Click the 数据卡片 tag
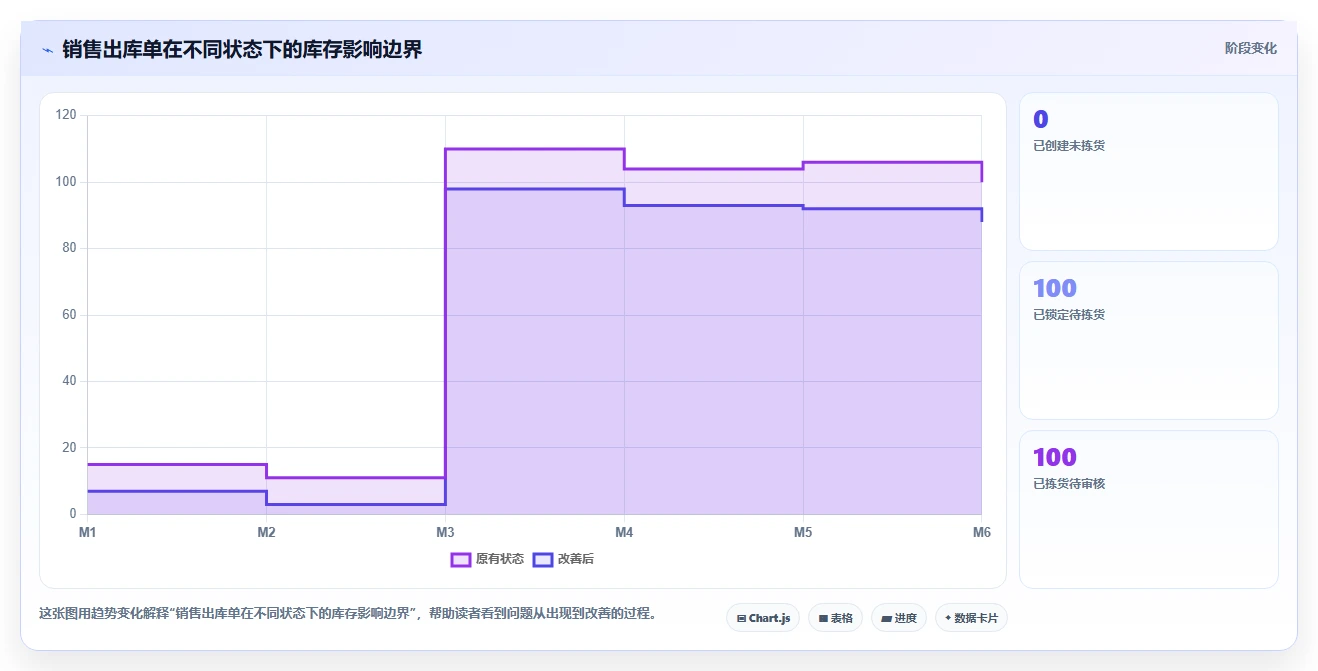The image size is (1318, 671). (x=971, y=618)
